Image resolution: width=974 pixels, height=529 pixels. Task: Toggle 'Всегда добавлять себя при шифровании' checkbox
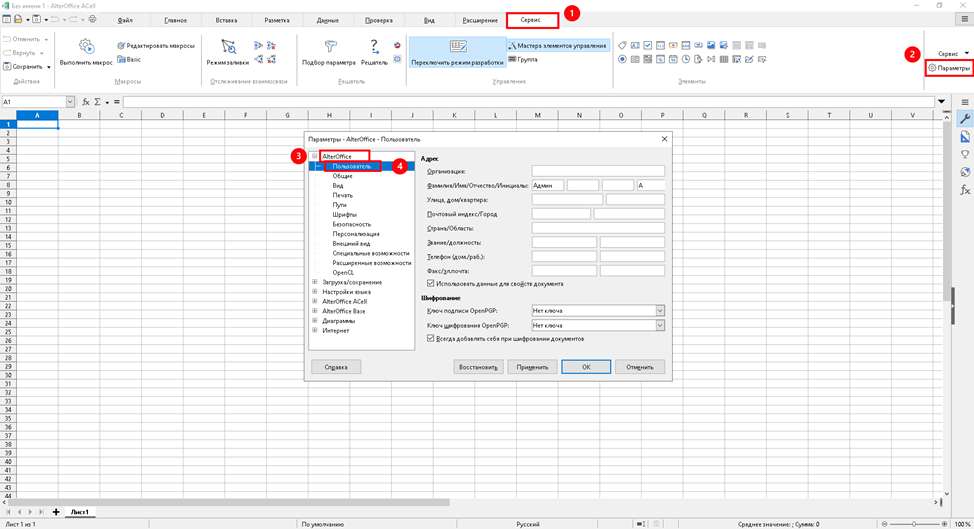tap(431, 338)
